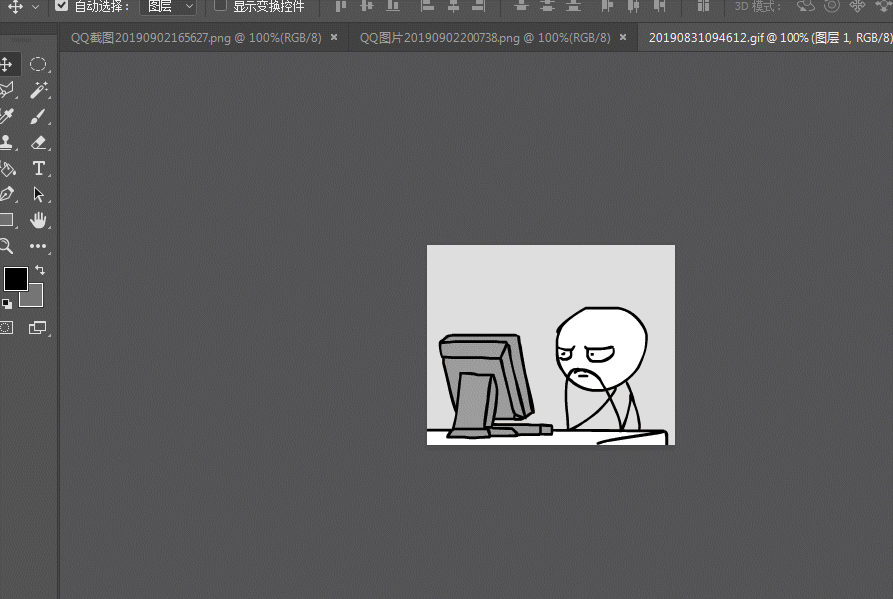The height and width of the screenshot is (599, 893).
Task: Click the 3D rotate mode icon
Action: tap(806, 6)
